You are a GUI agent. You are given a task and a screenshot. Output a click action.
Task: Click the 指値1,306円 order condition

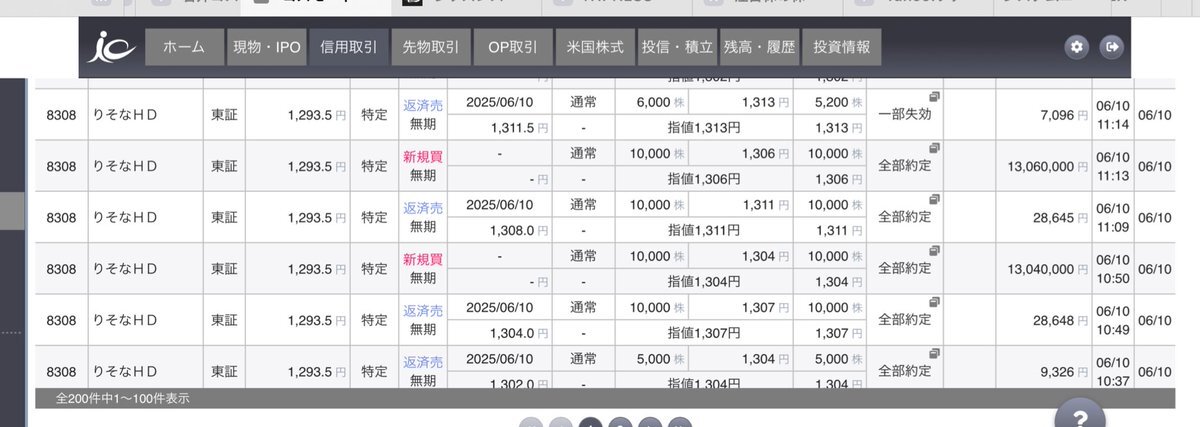point(704,179)
